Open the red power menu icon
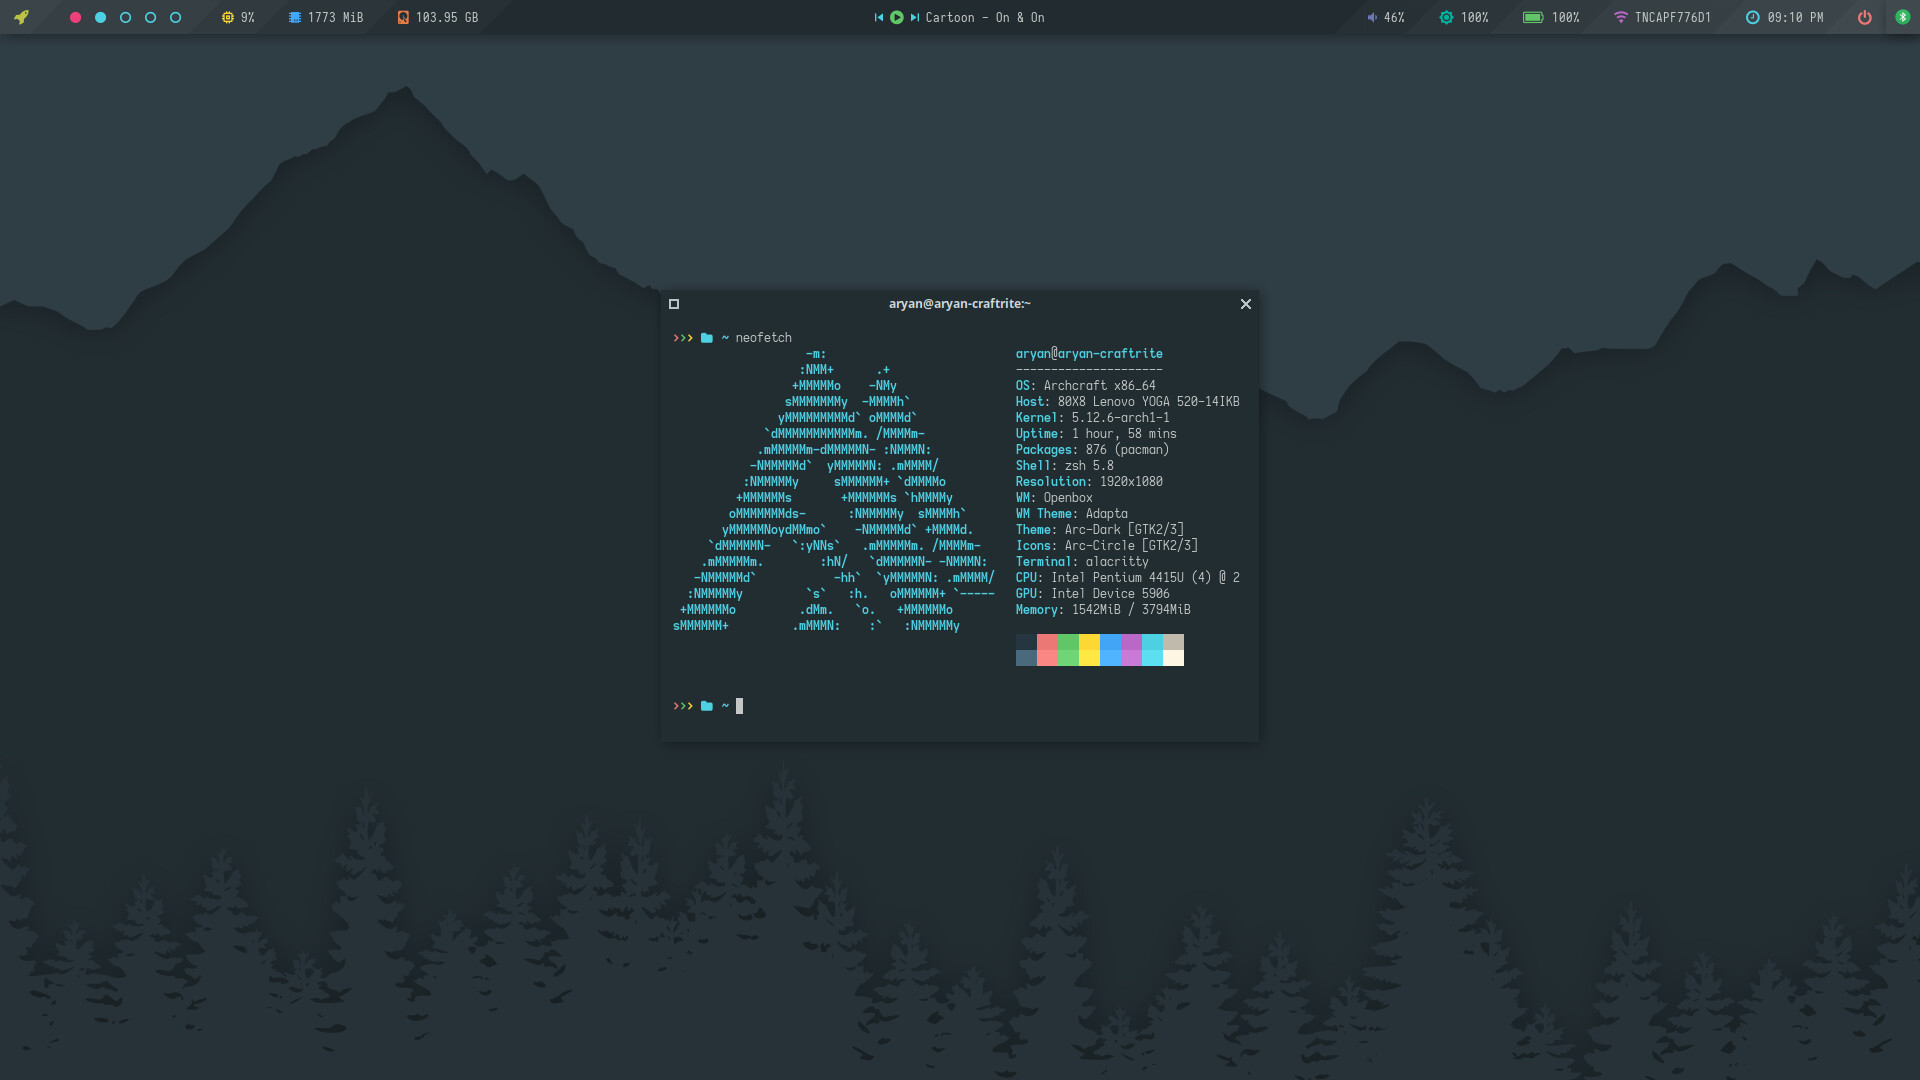Screen dimensions: 1920x1080 1864,17
